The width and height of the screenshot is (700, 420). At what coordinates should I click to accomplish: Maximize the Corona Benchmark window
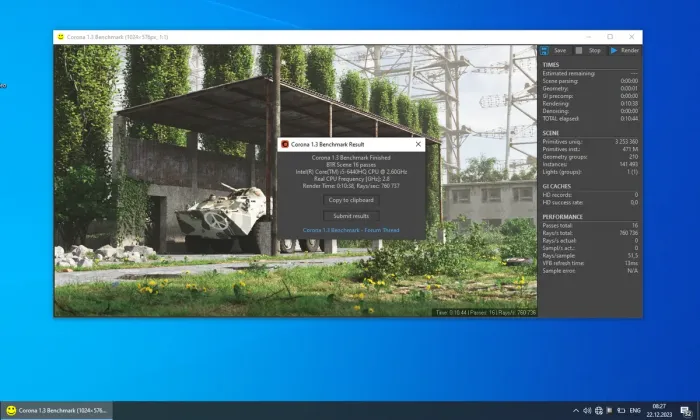(610, 37)
